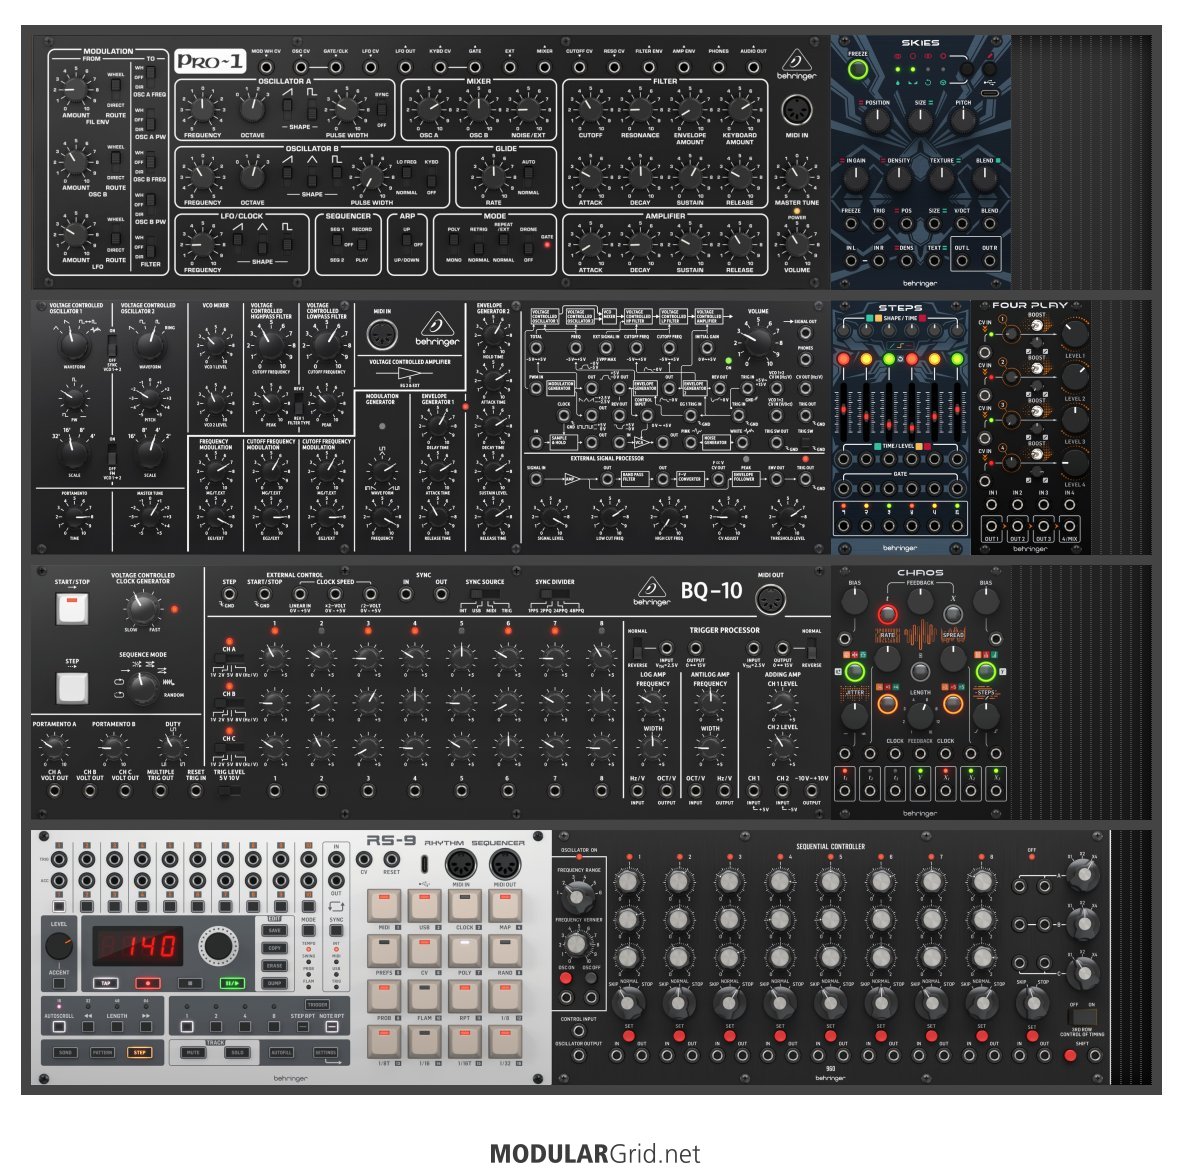Click the AUTOFILL button on the RS-9
This screenshot has height=1175, width=1192.
(x=281, y=1053)
